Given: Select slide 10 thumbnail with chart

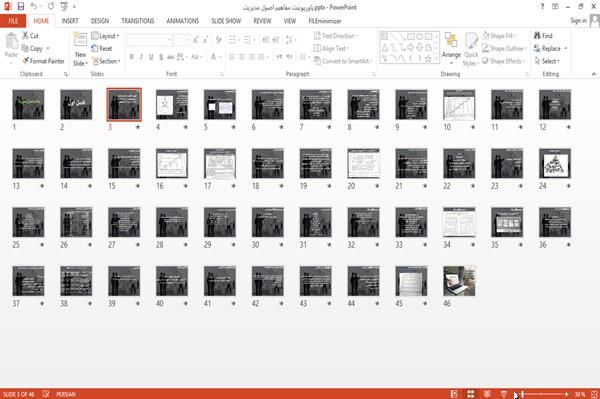Looking at the screenshot, I should (x=459, y=104).
